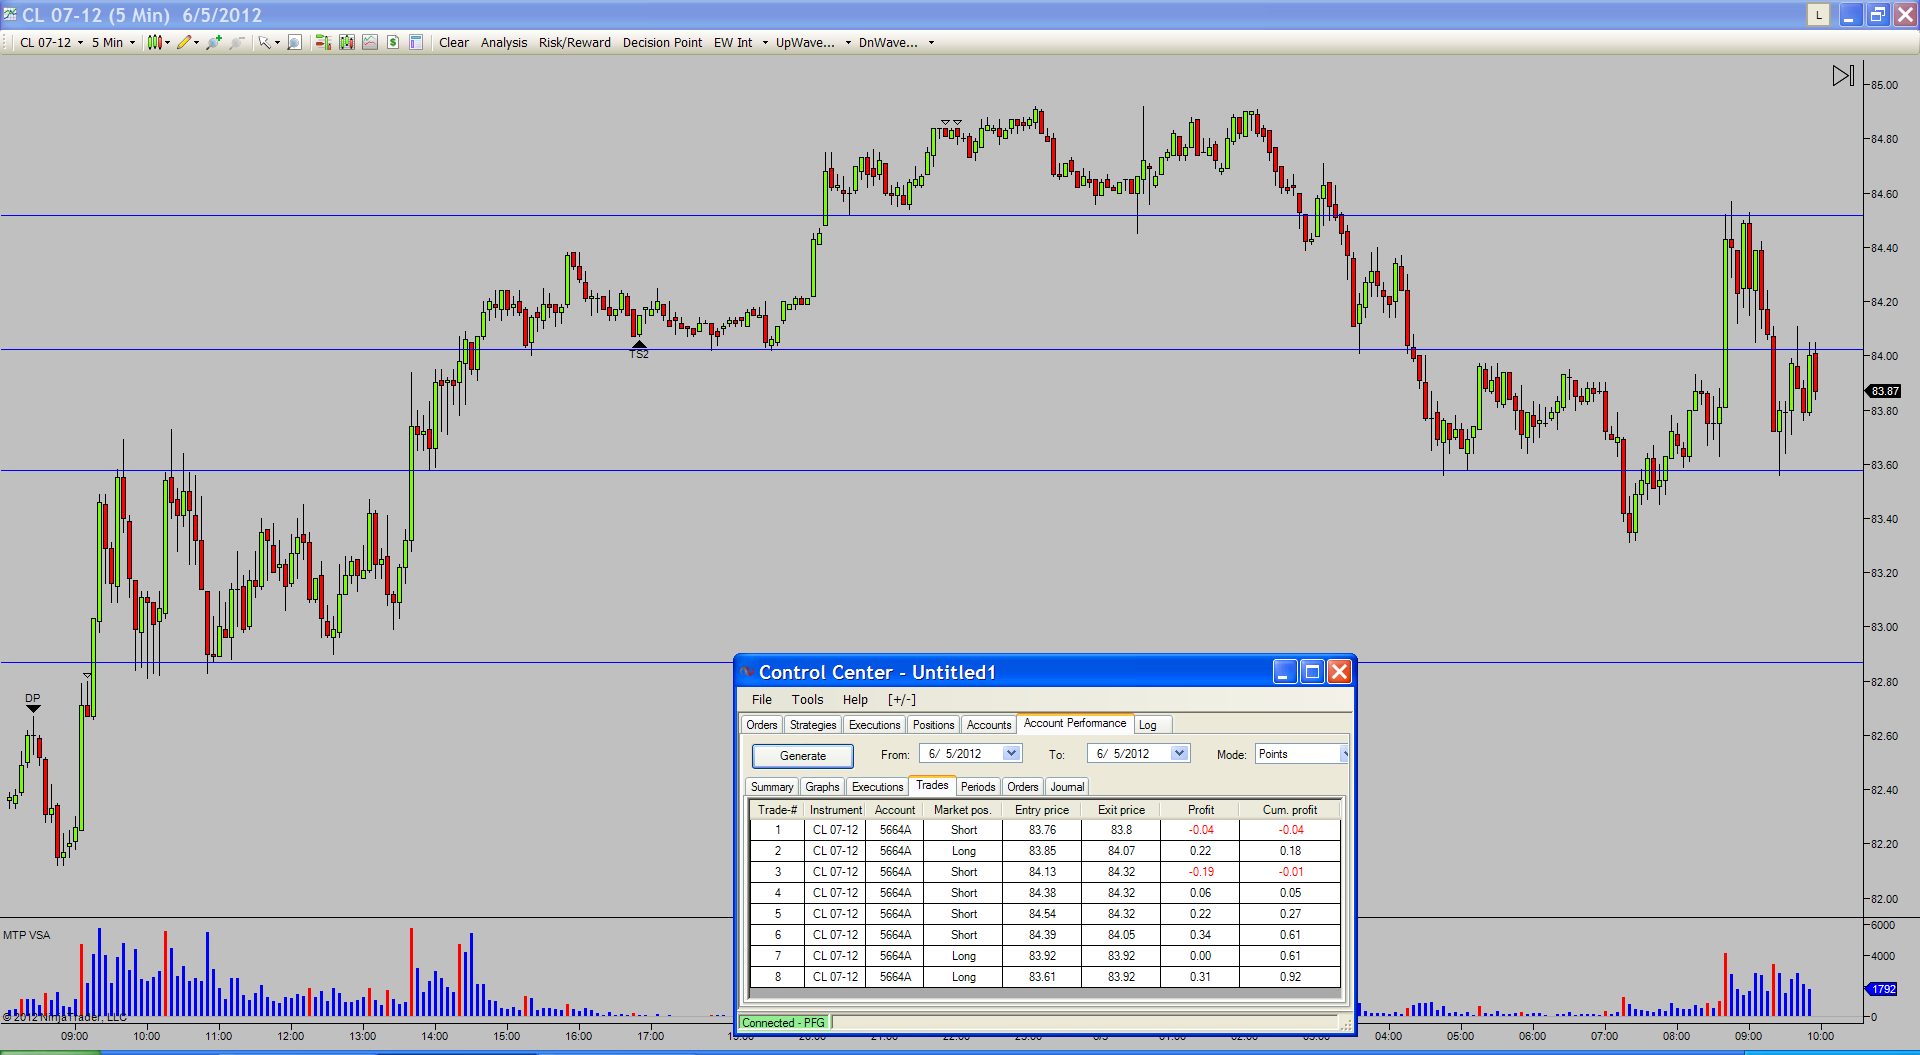This screenshot has height=1055, width=1920.
Task: Open the Summary sub-tab
Action: click(x=772, y=787)
